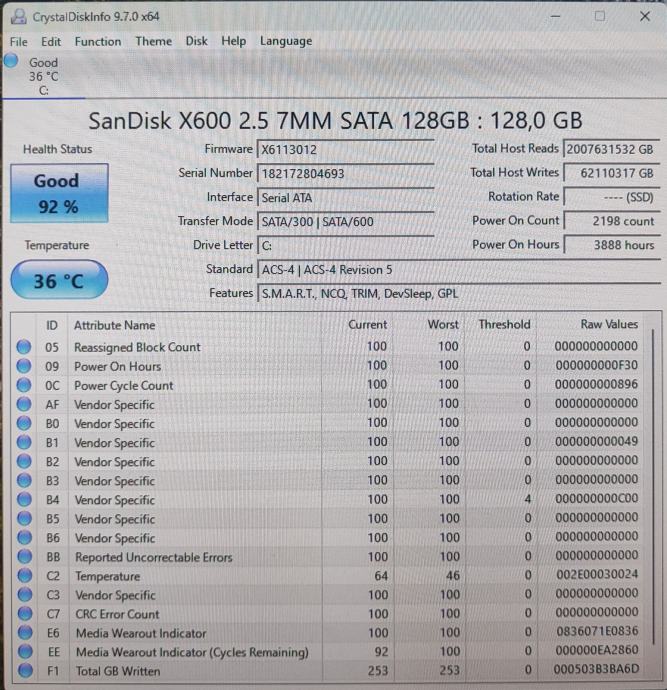Click the status icon for B1 Vendor Specific
Screen dimensions: 667x690
tap(24, 442)
